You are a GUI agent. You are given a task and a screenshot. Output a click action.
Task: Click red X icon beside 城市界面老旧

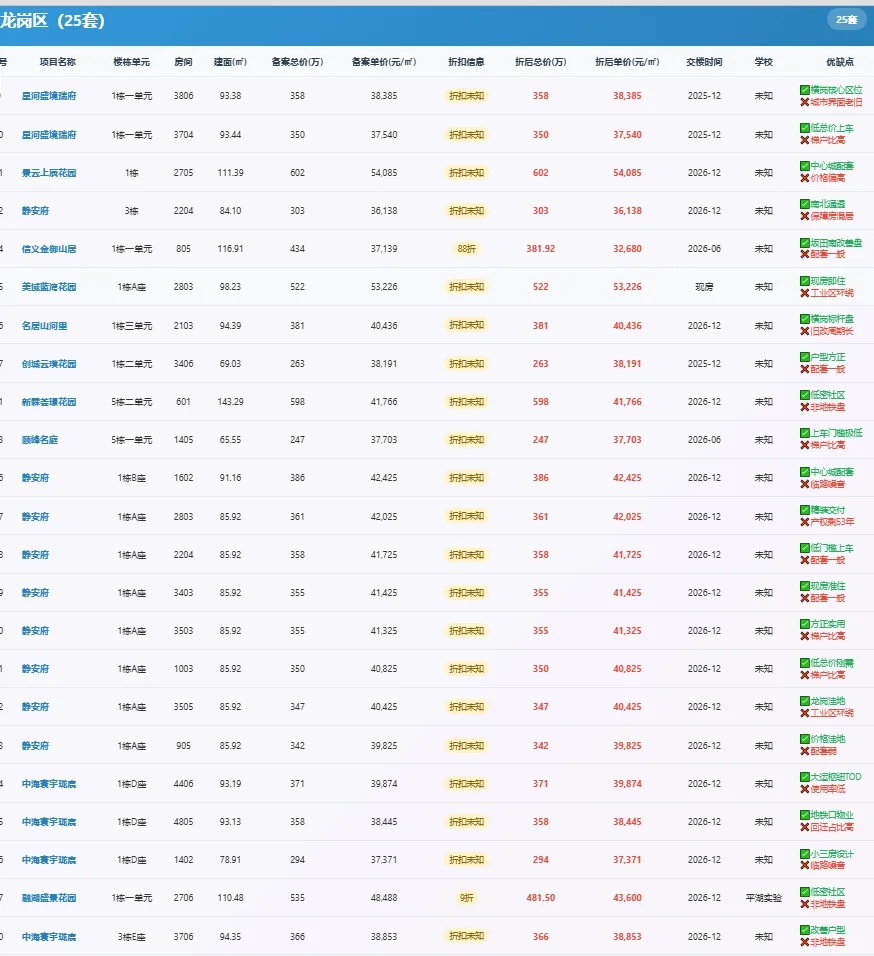[805, 102]
